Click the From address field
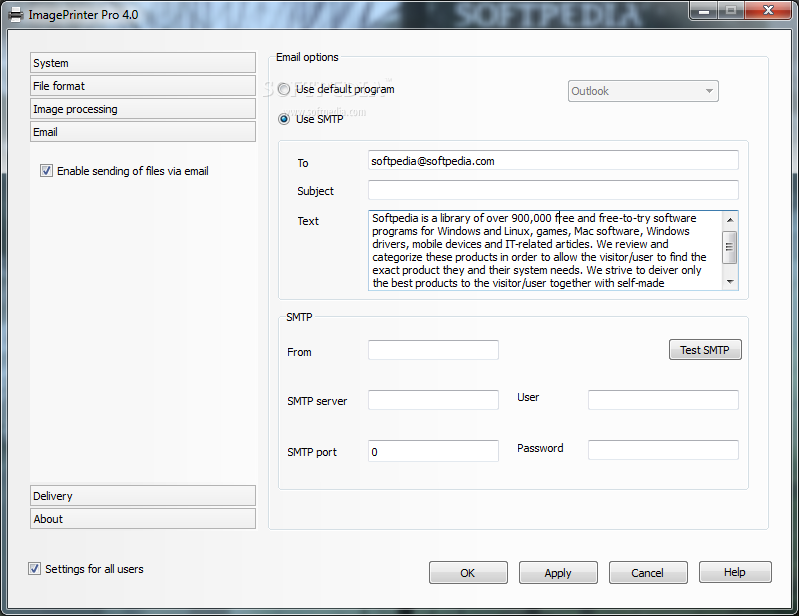This screenshot has height=616, width=799. click(433, 350)
